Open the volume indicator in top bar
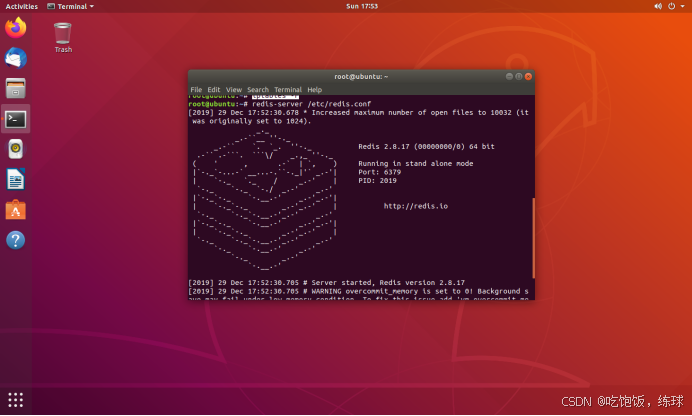 tap(658, 6)
